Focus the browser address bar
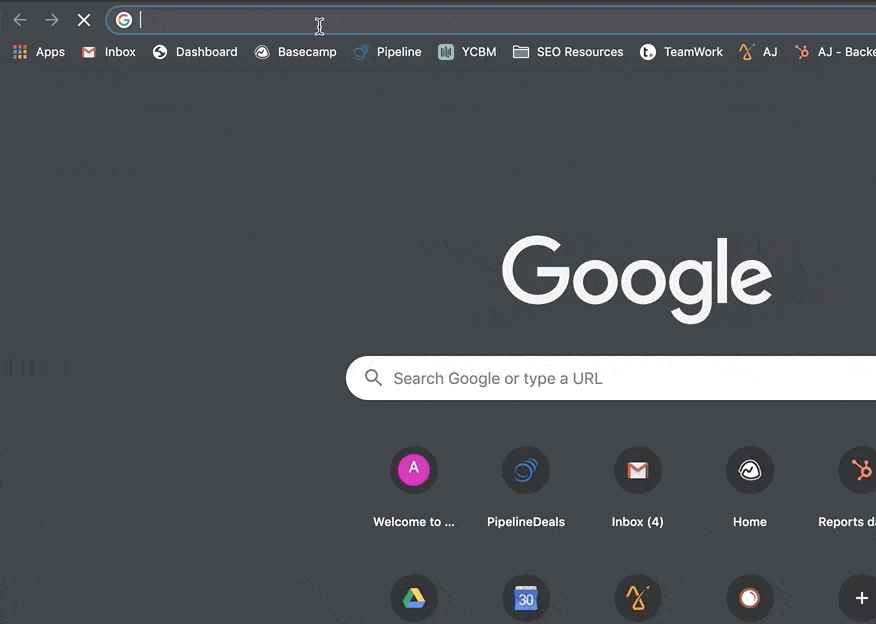Viewport: 876px width, 624px height. tap(492, 20)
